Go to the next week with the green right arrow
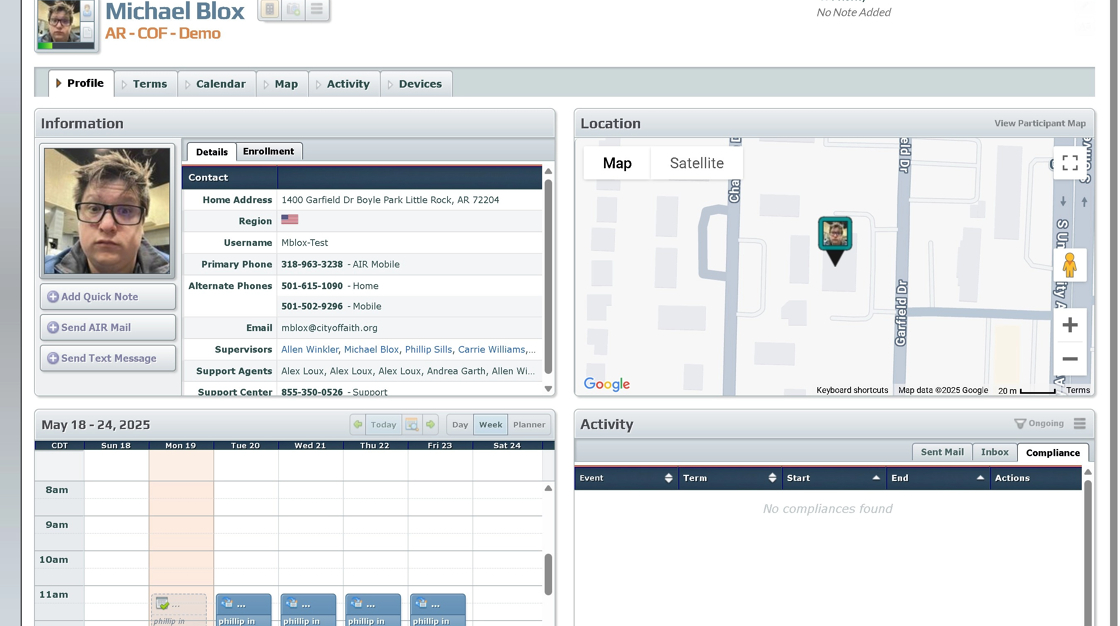The image size is (1120, 626). click(431, 424)
